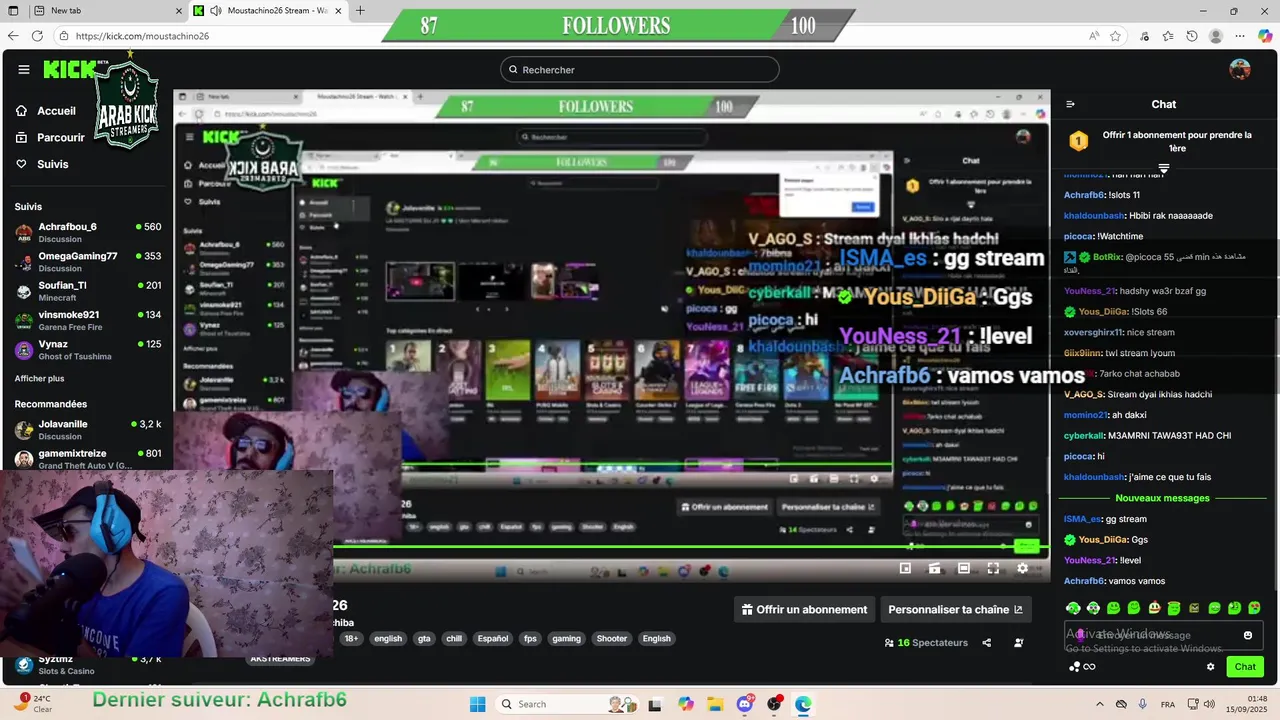This screenshot has width=1280, height=720.
Task: Open a new browser tab
Action: coord(360,11)
